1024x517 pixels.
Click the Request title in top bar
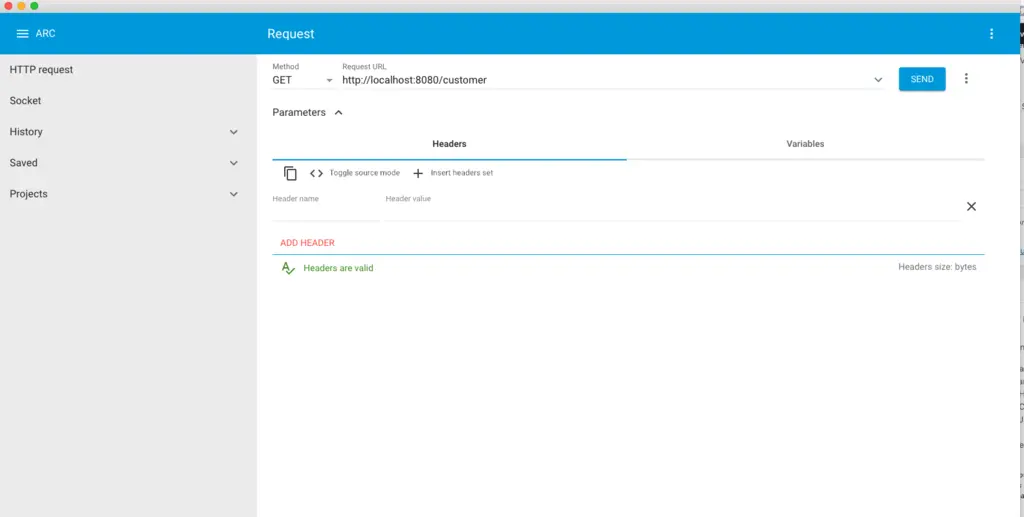[291, 34]
